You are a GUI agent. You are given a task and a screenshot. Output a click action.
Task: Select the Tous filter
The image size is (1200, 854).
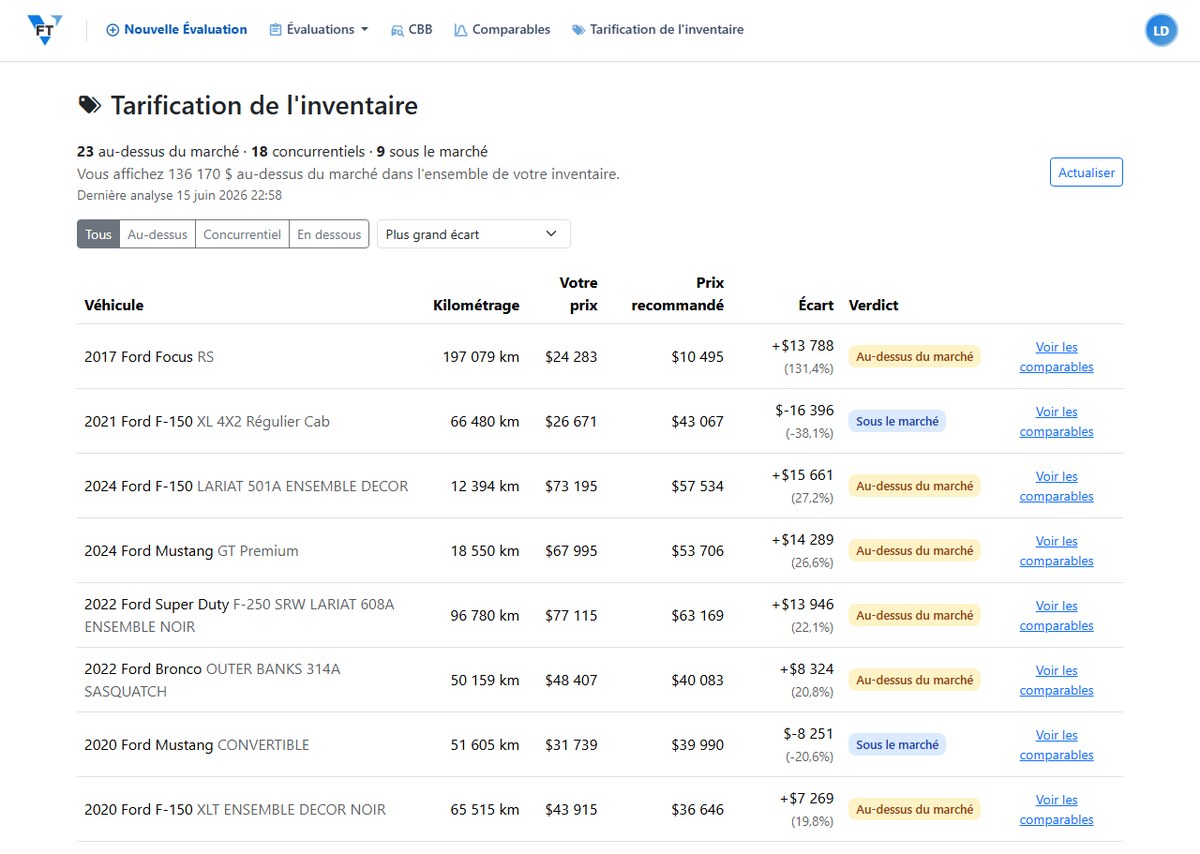pyautogui.click(x=98, y=234)
